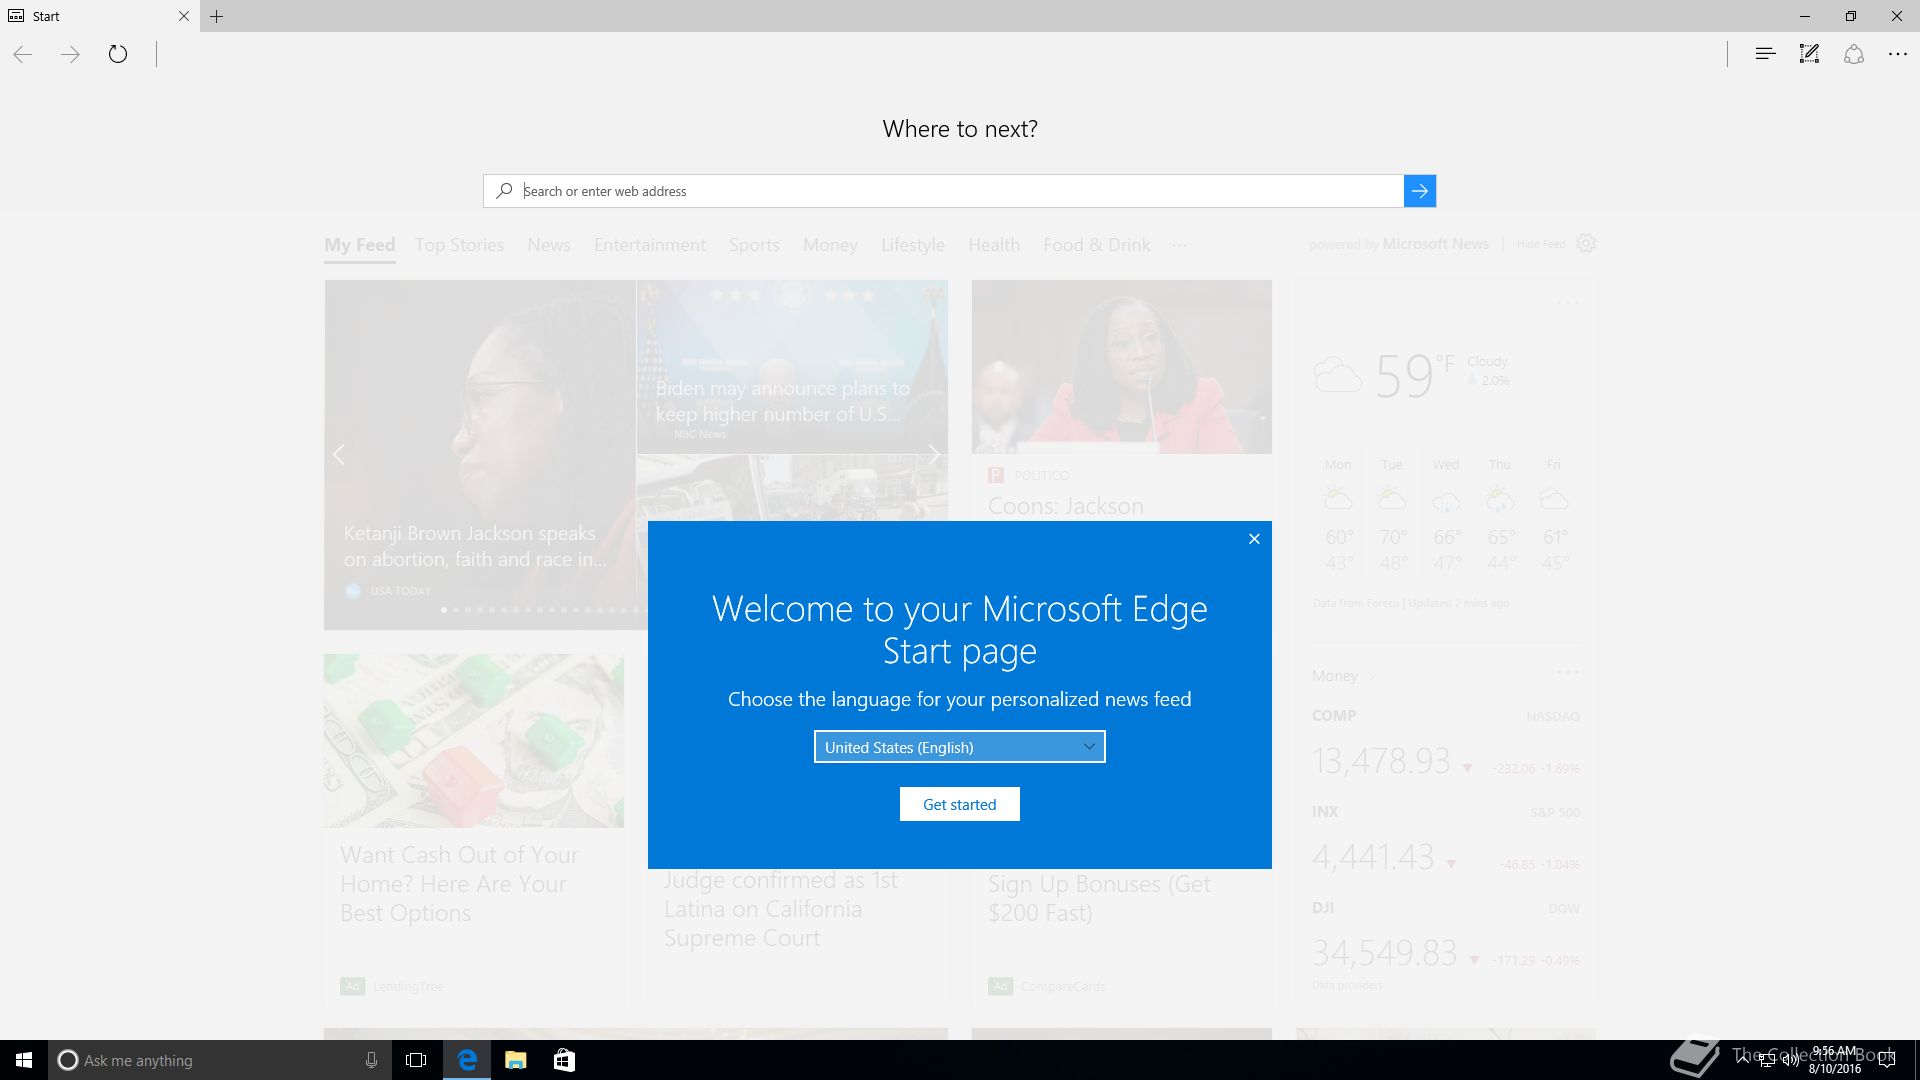Image resolution: width=1920 pixels, height=1080 pixels.
Task: Show more feed categories ellipsis
Action: coord(1180,245)
